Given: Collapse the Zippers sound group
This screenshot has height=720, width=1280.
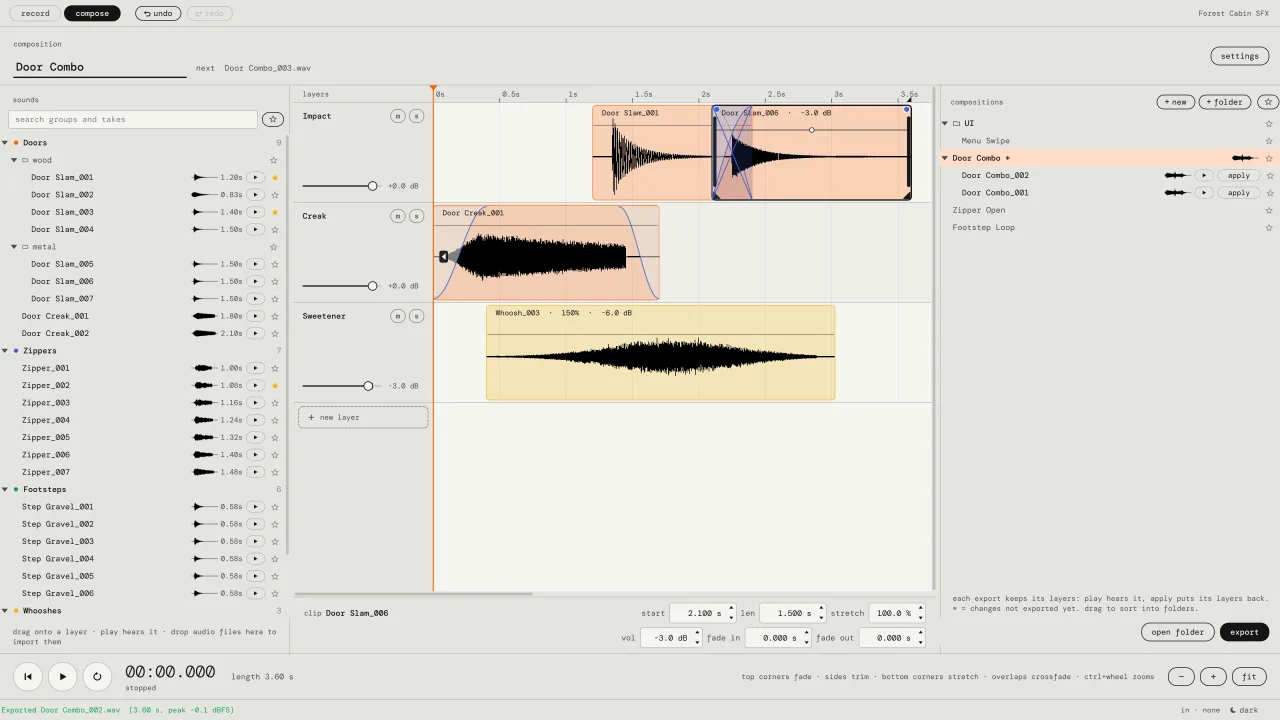Looking at the screenshot, I should tap(5, 351).
